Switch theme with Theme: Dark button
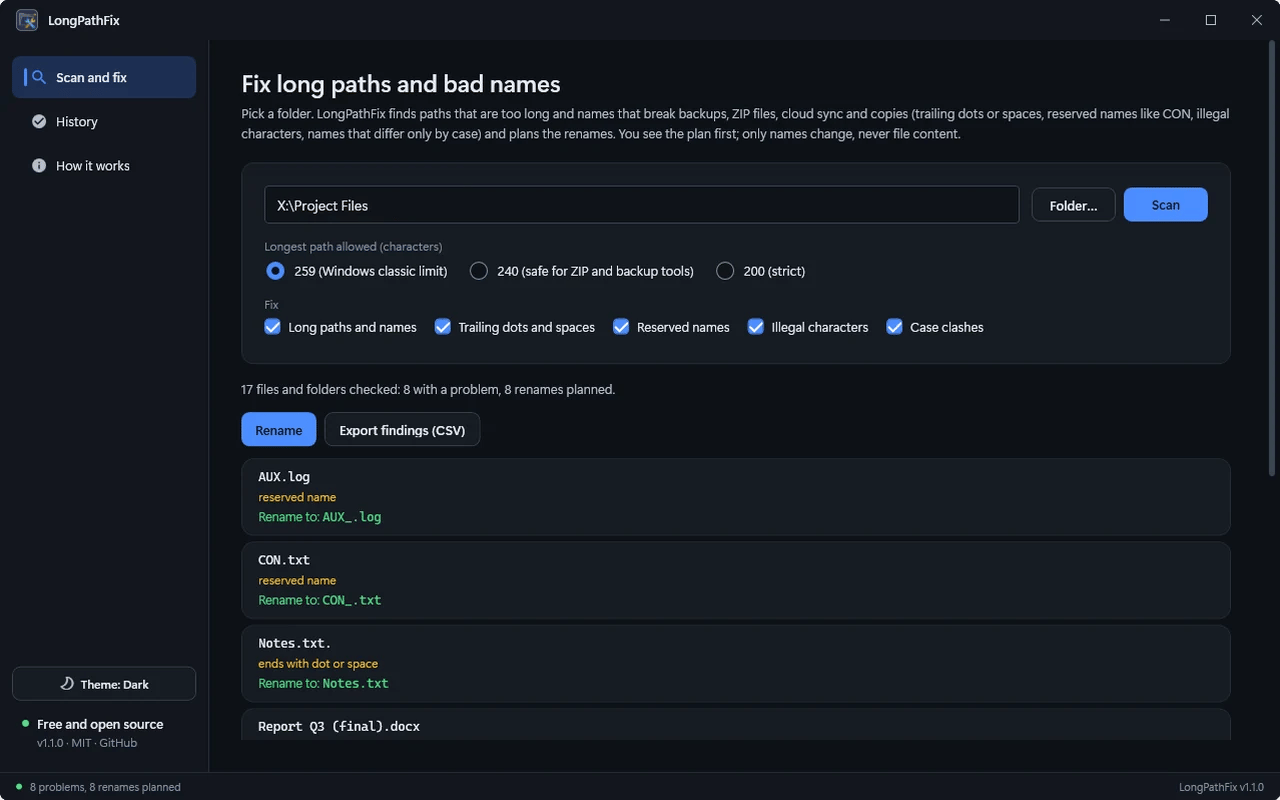Viewport: 1280px width, 800px height. [104, 684]
